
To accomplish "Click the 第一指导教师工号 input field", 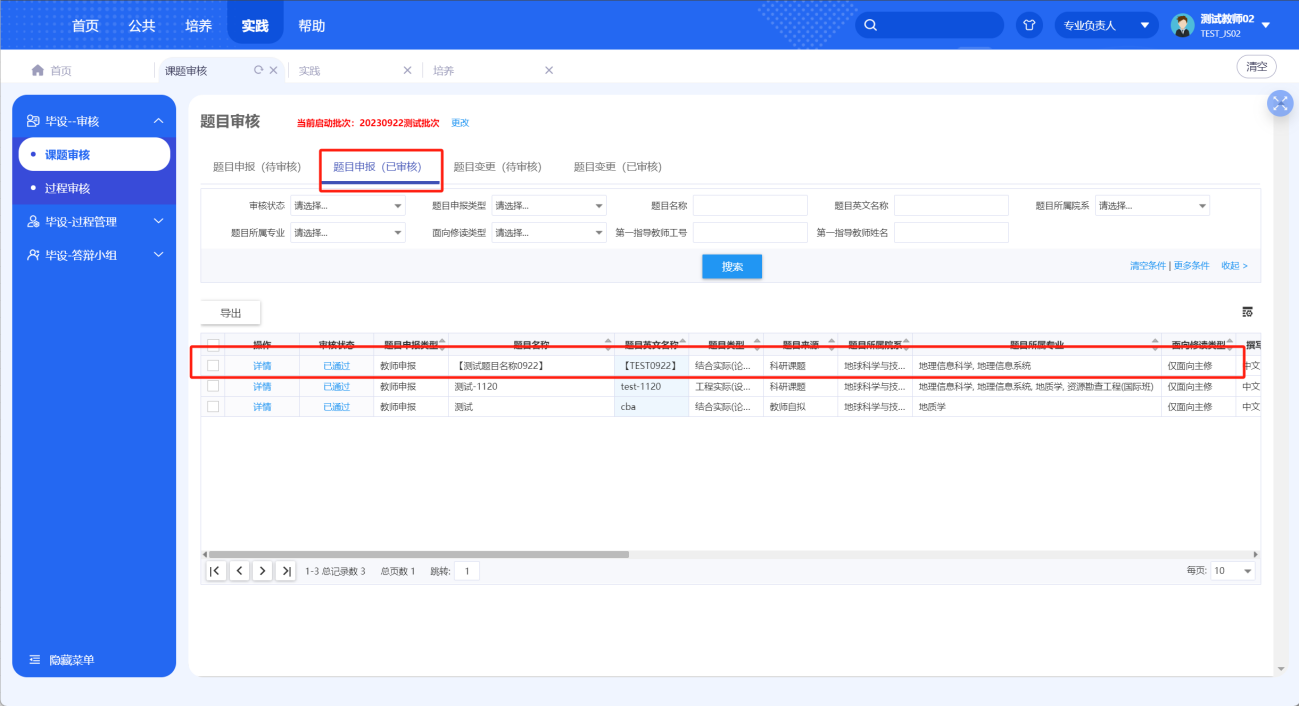I will 750,233.
